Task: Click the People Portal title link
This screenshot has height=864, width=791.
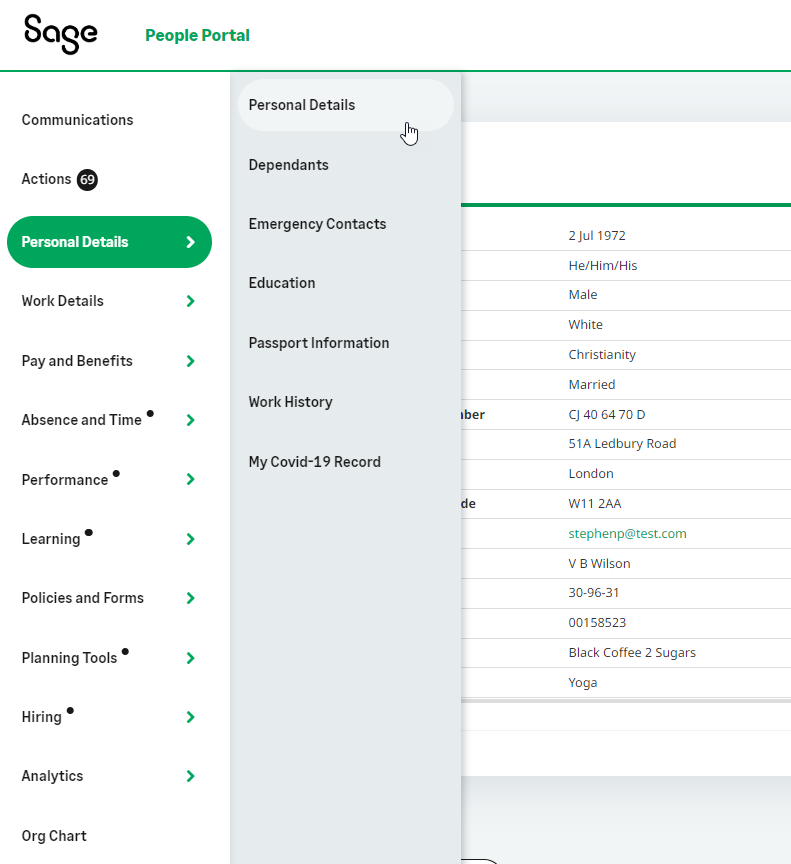Action: [x=197, y=36]
